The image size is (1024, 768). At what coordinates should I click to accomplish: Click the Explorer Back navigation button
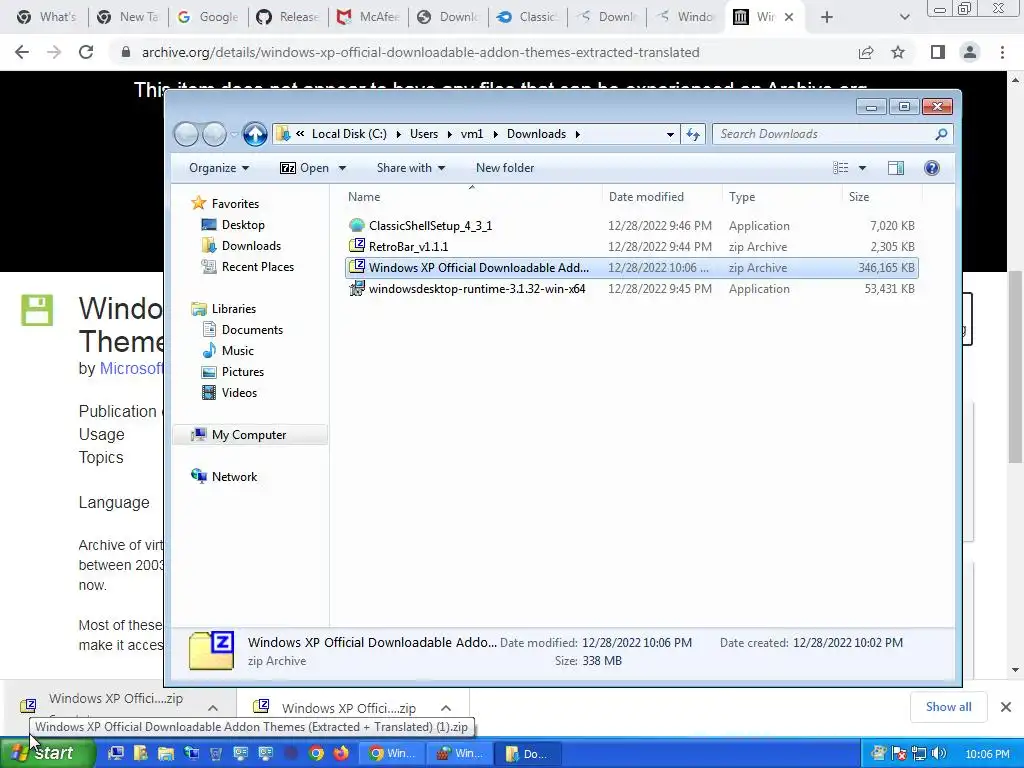[186, 134]
